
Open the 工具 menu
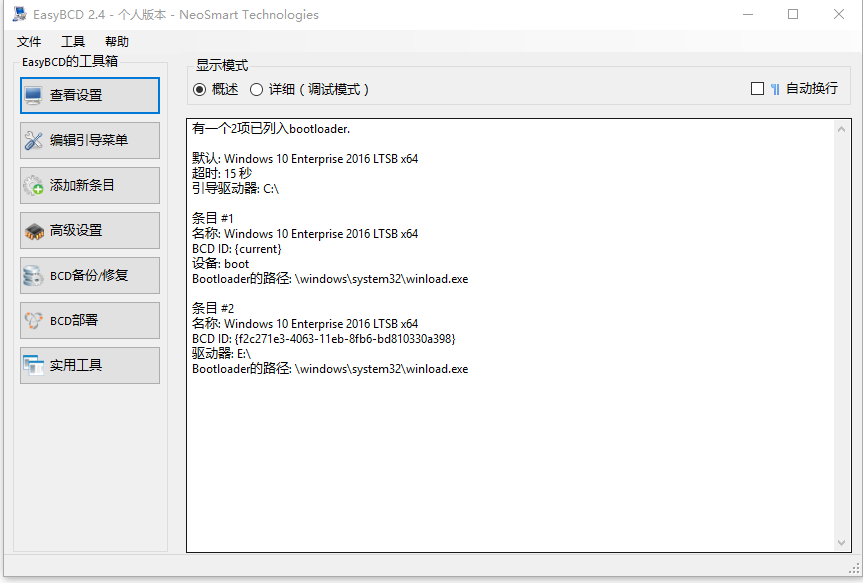pos(73,42)
